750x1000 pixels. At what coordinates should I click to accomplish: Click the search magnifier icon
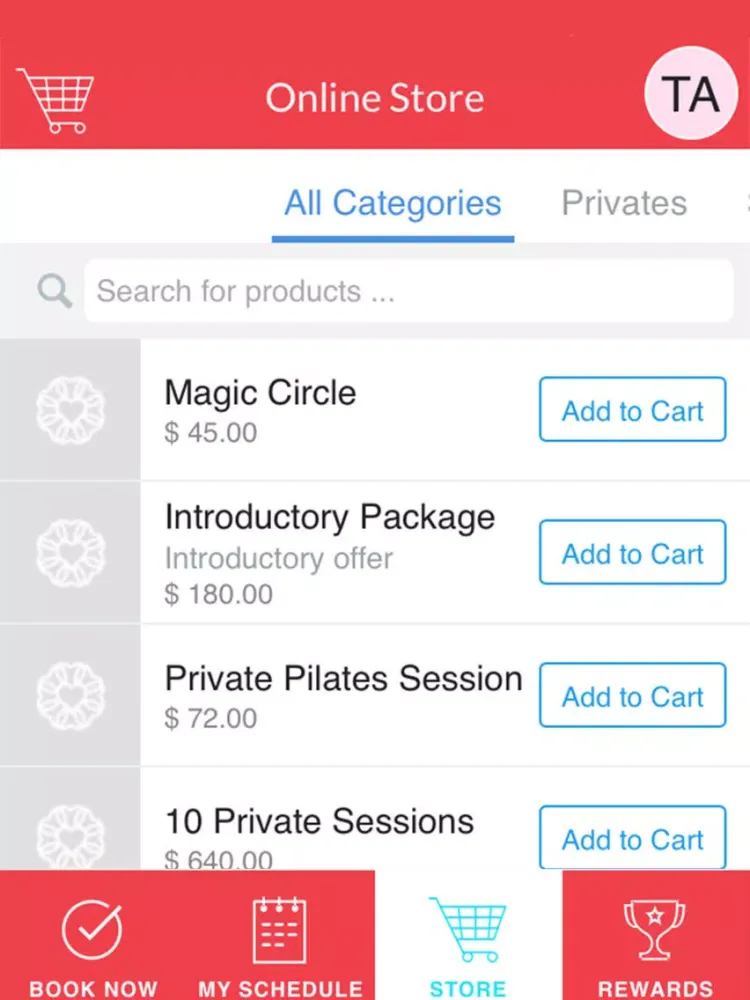click(54, 291)
